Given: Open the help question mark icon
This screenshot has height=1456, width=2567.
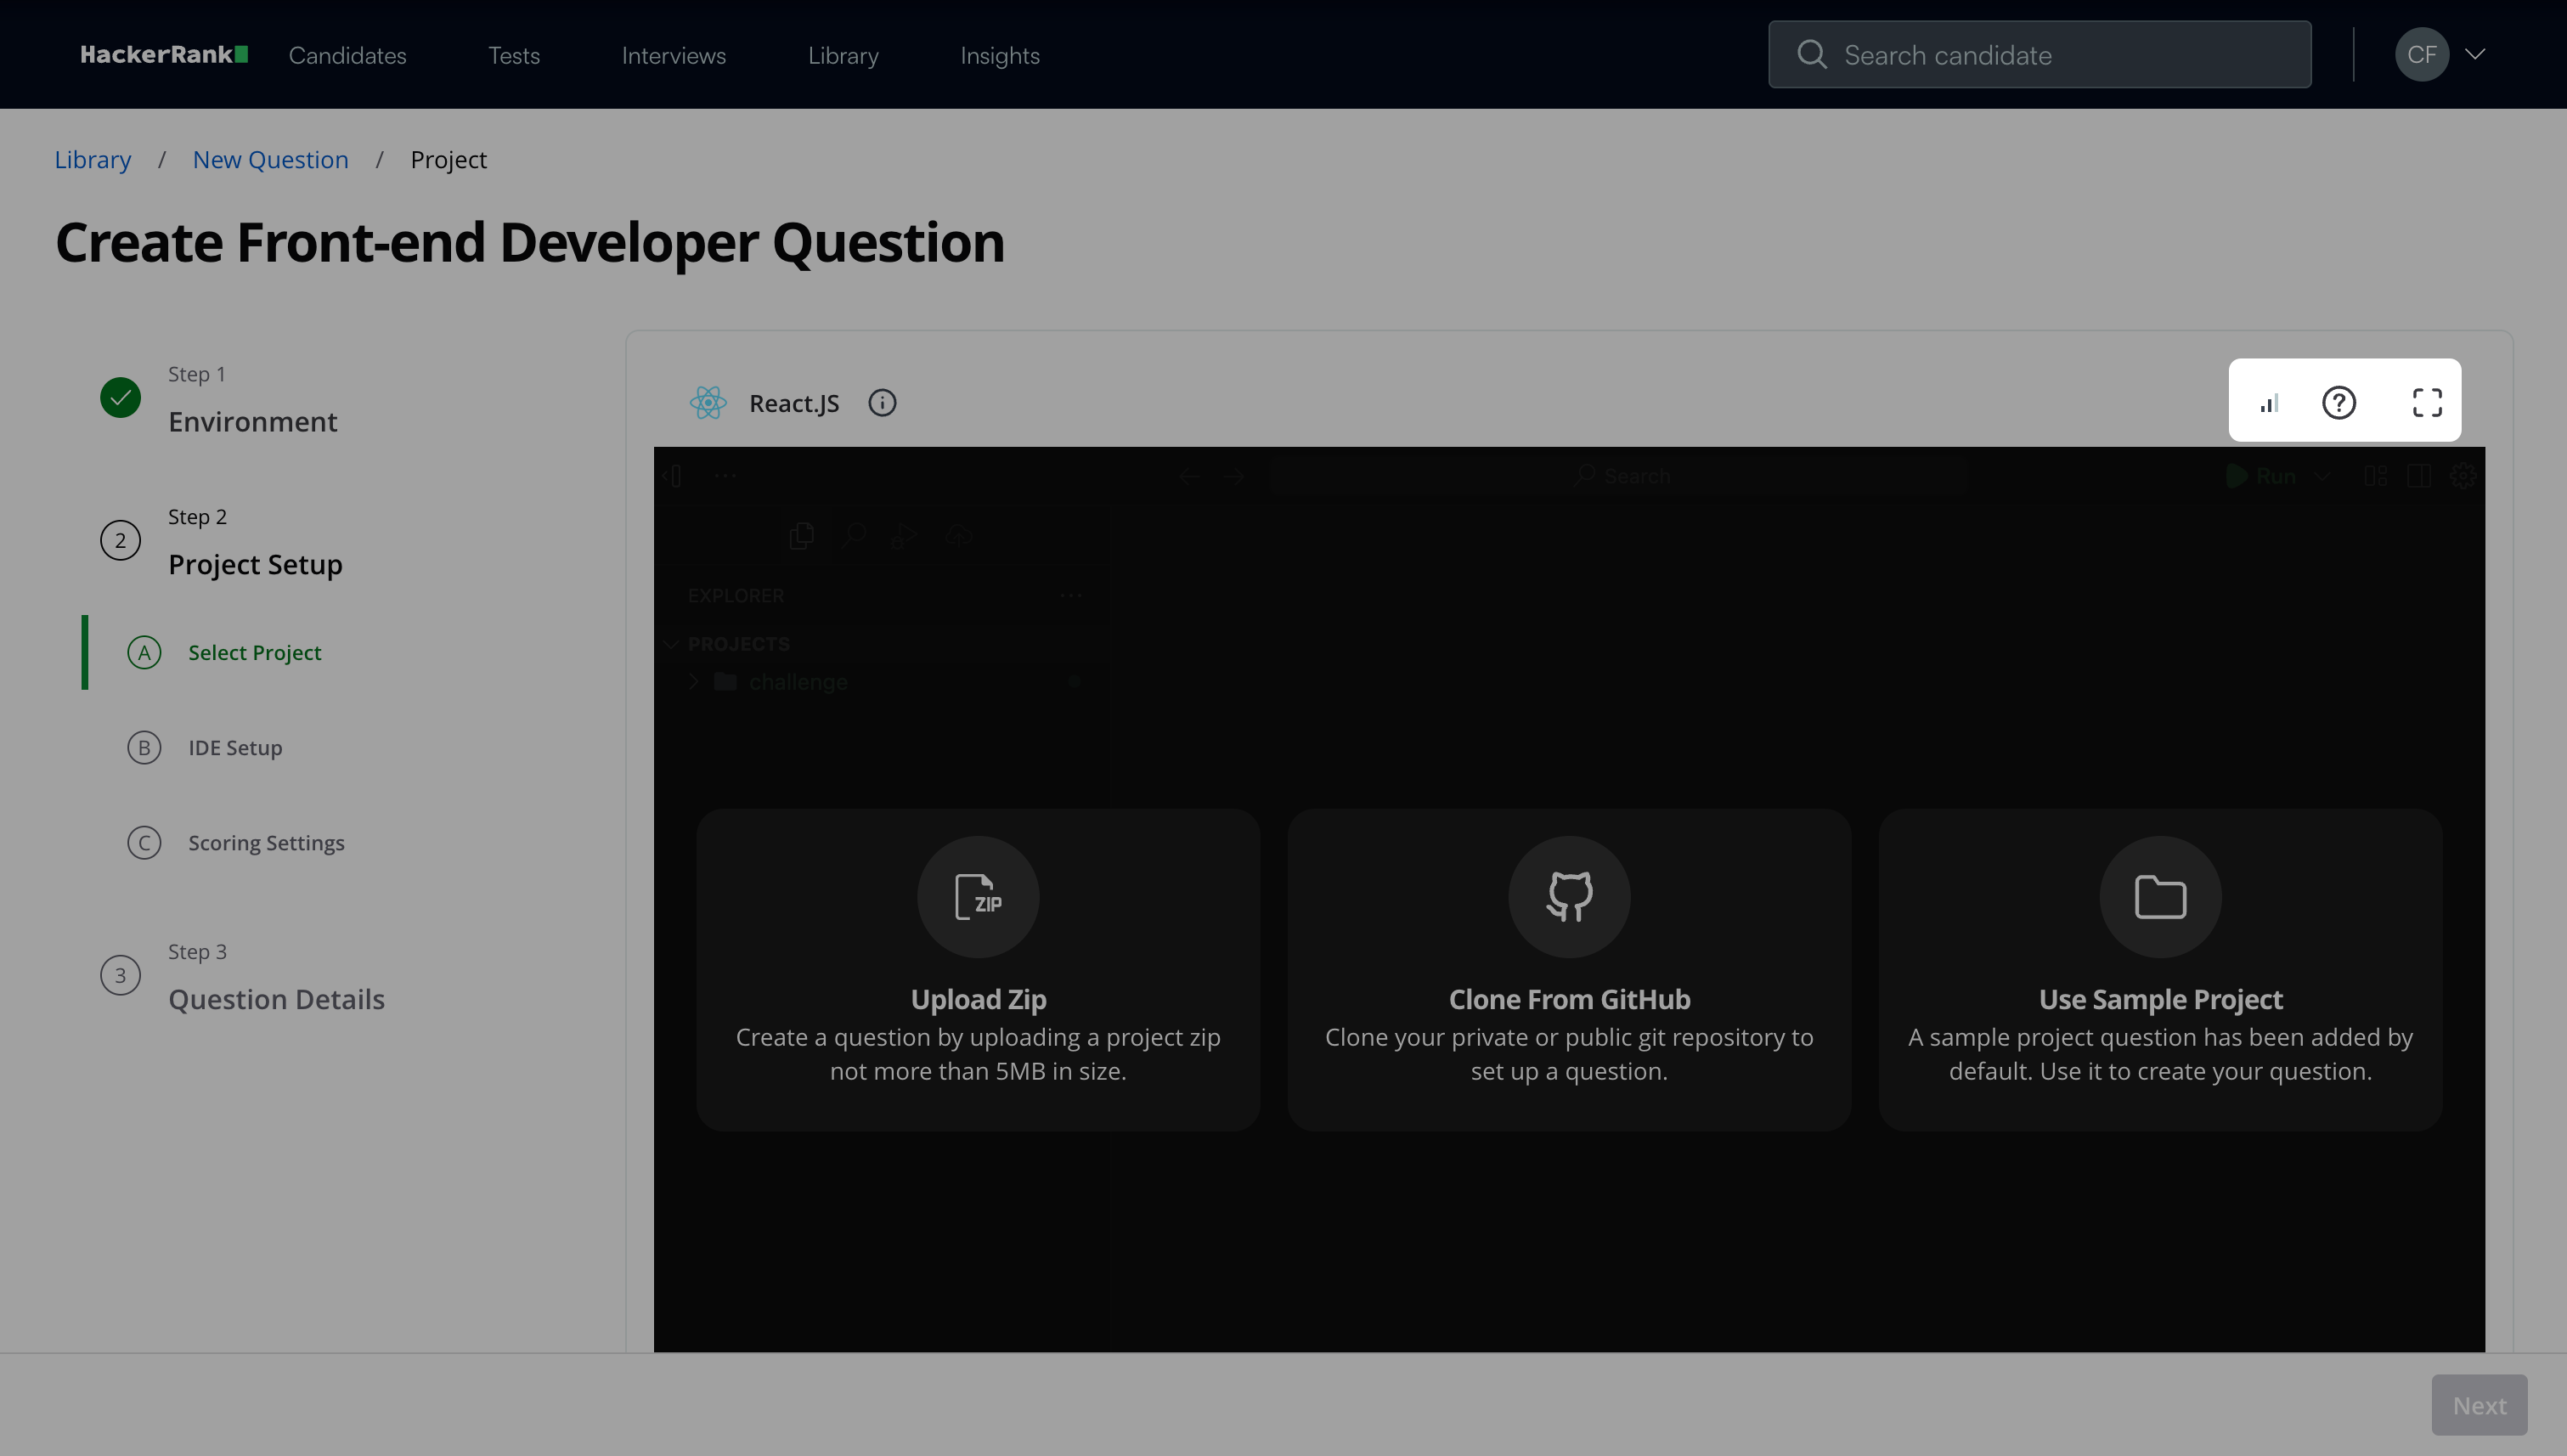Looking at the screenshot, I should click(x=2338, y=403).
